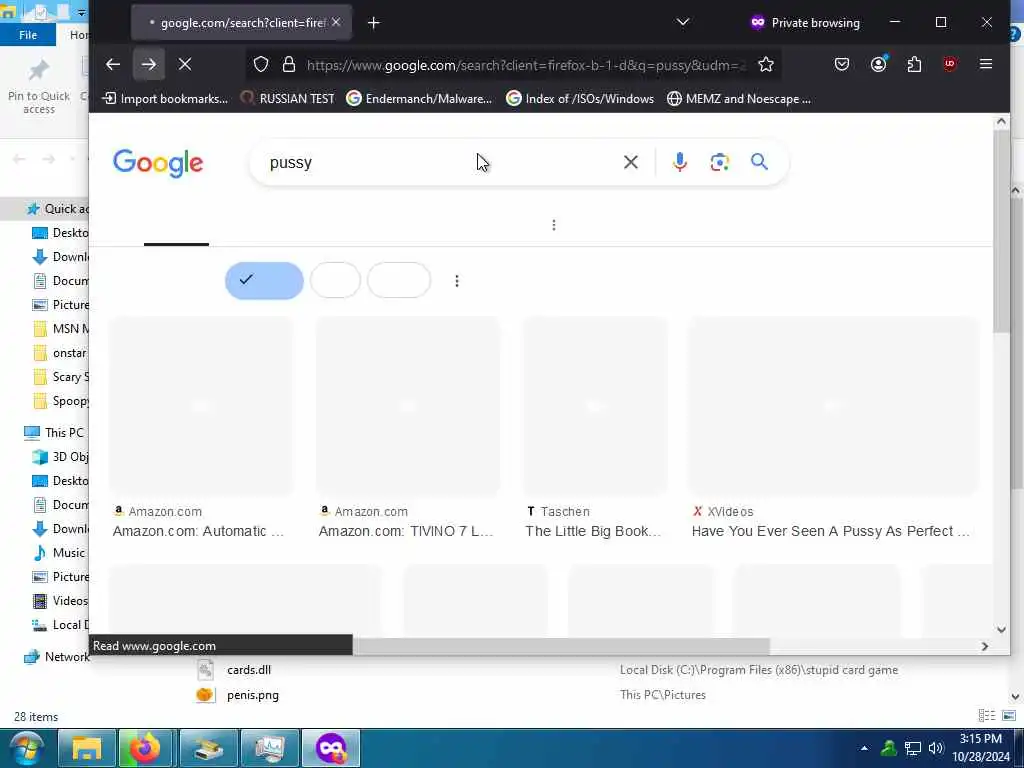The image size is (1024, 768).
Task: Open The Little Big Book Taschen result
Action: click(593, 531)
